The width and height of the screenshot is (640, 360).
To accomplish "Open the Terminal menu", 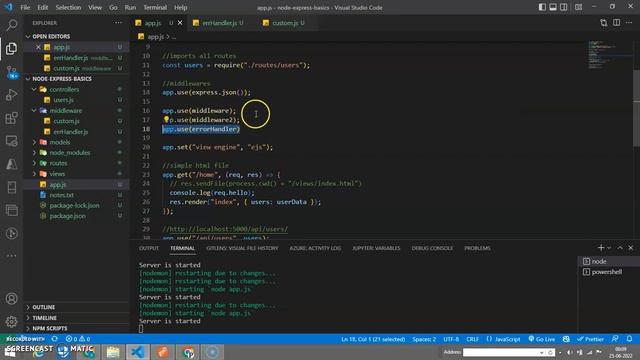I will (x=155, y=7).
